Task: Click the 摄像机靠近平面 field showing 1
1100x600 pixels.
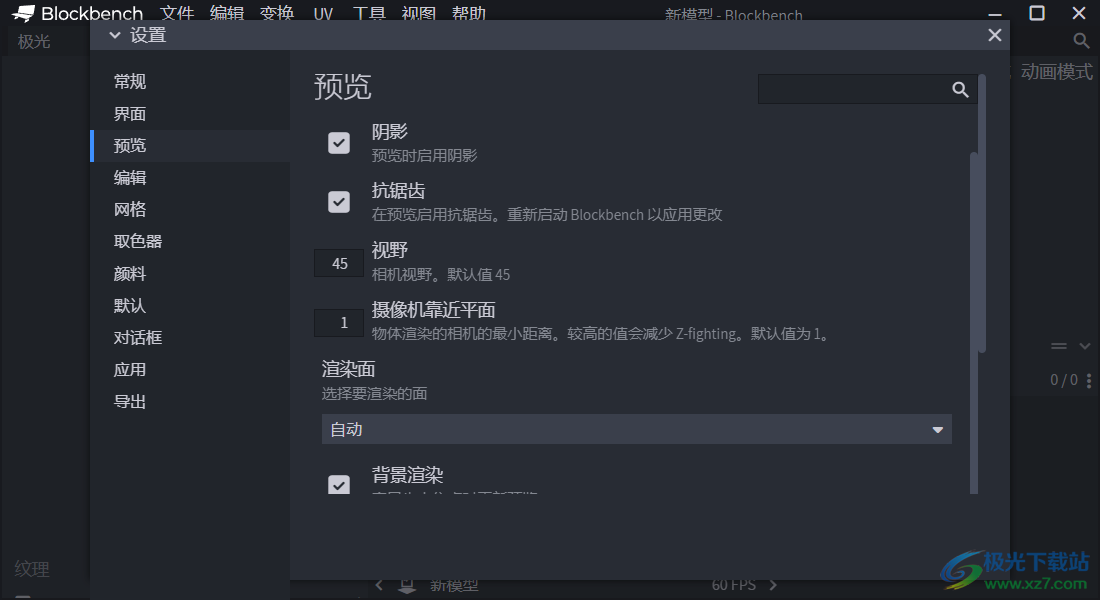Action: (x=339, y=323)
